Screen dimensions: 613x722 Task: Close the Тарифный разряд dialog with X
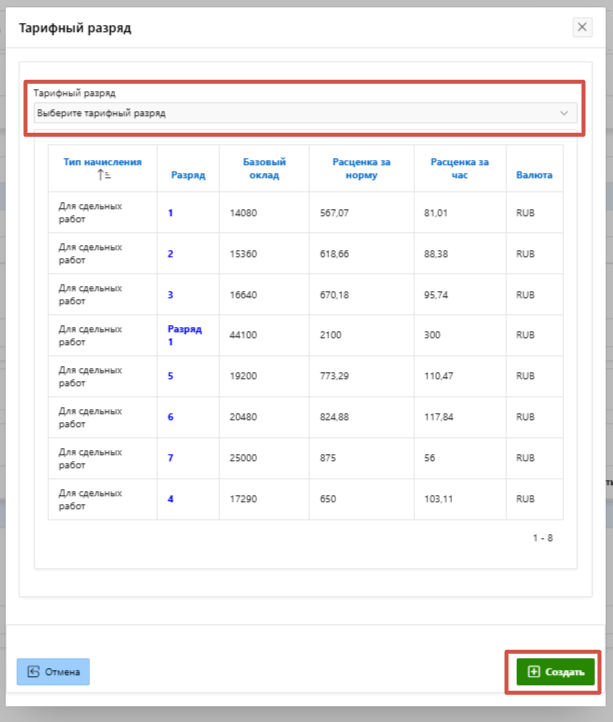(582, 27)
